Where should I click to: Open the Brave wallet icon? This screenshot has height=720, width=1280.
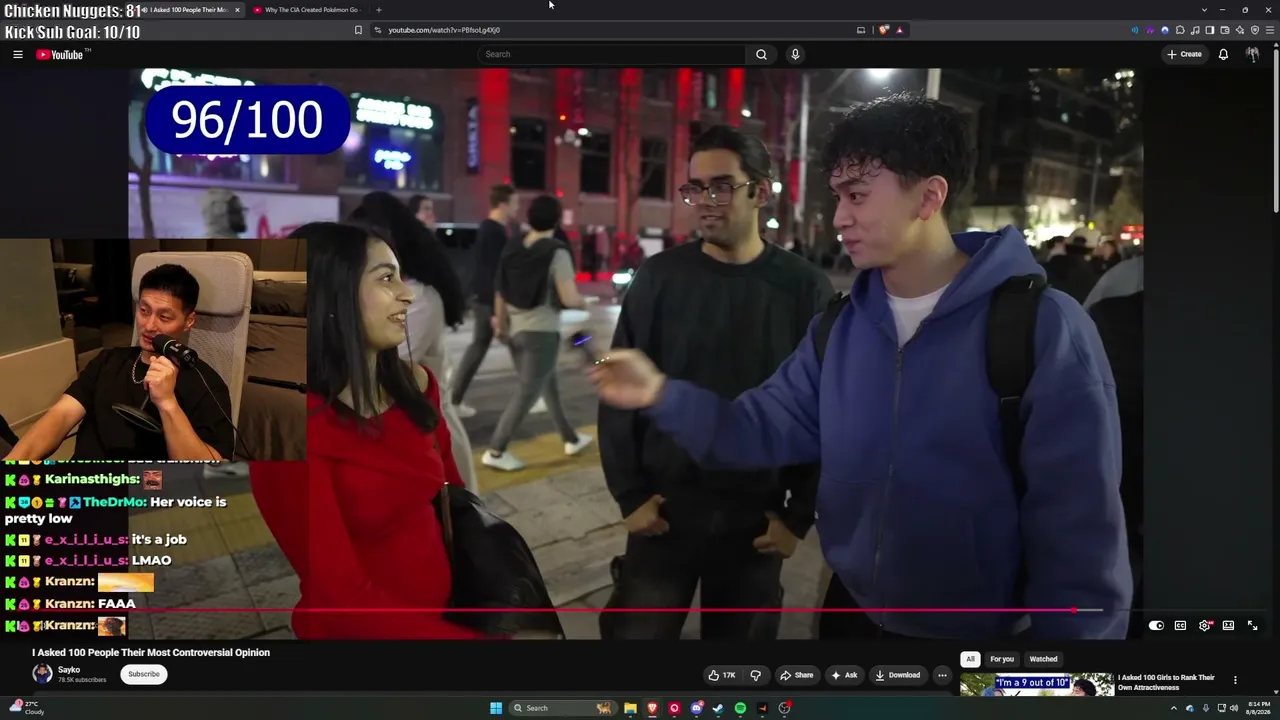click(x=1225, y=30)
